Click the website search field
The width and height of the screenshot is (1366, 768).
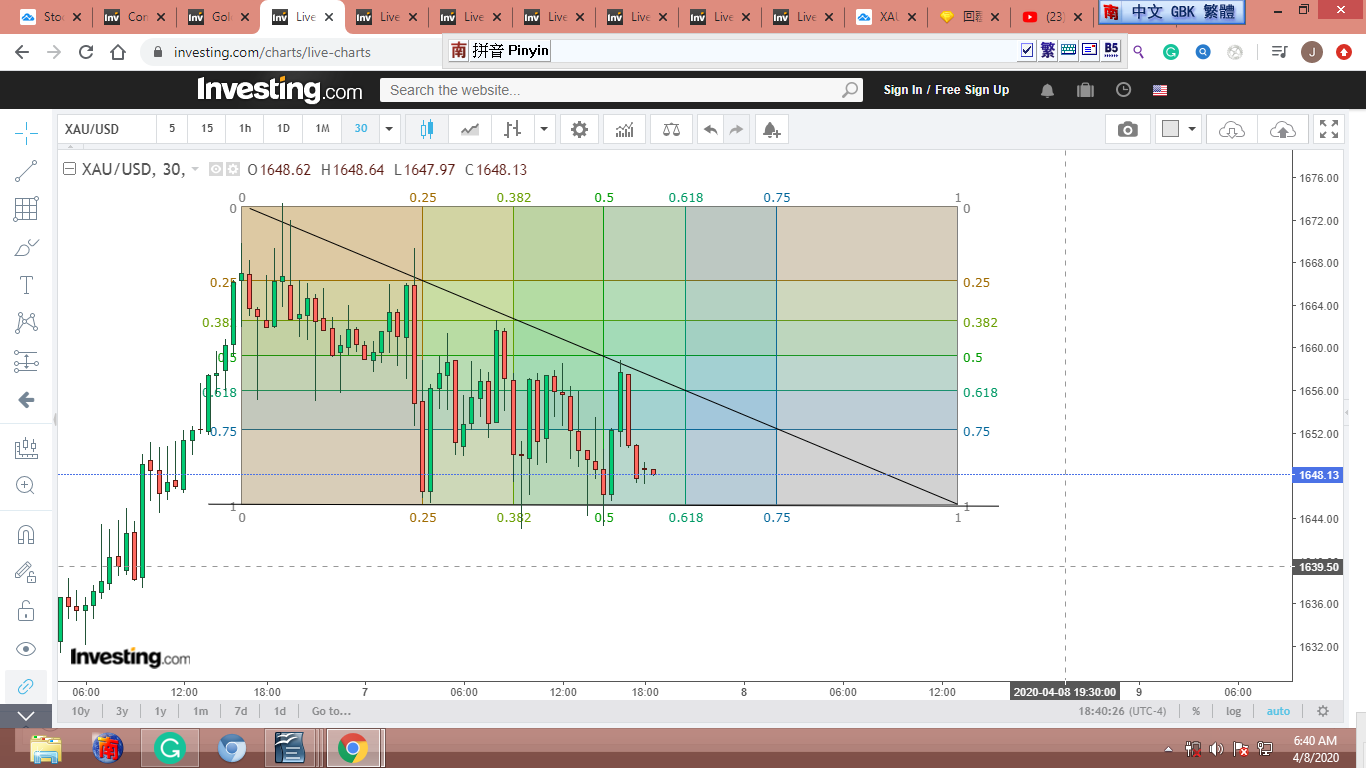(x=610, y=90)
